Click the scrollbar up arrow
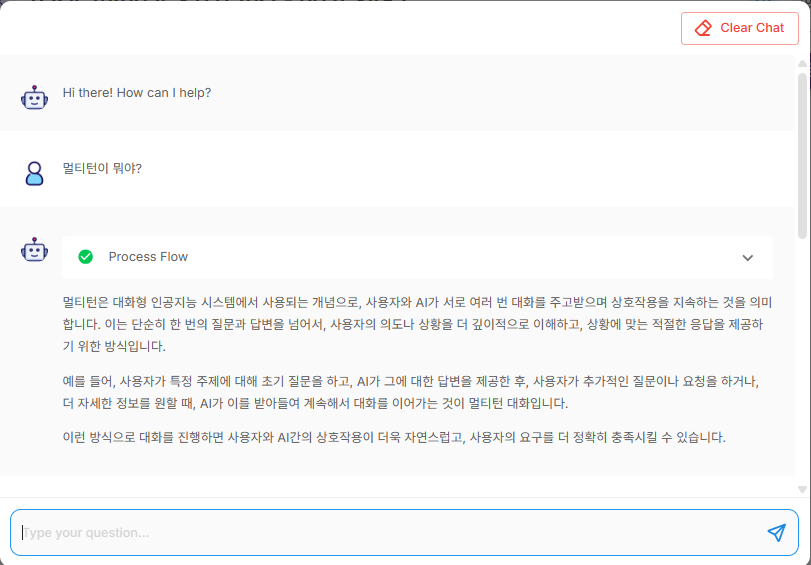Viewport: 811px width, 565px height. click(802, 63)
